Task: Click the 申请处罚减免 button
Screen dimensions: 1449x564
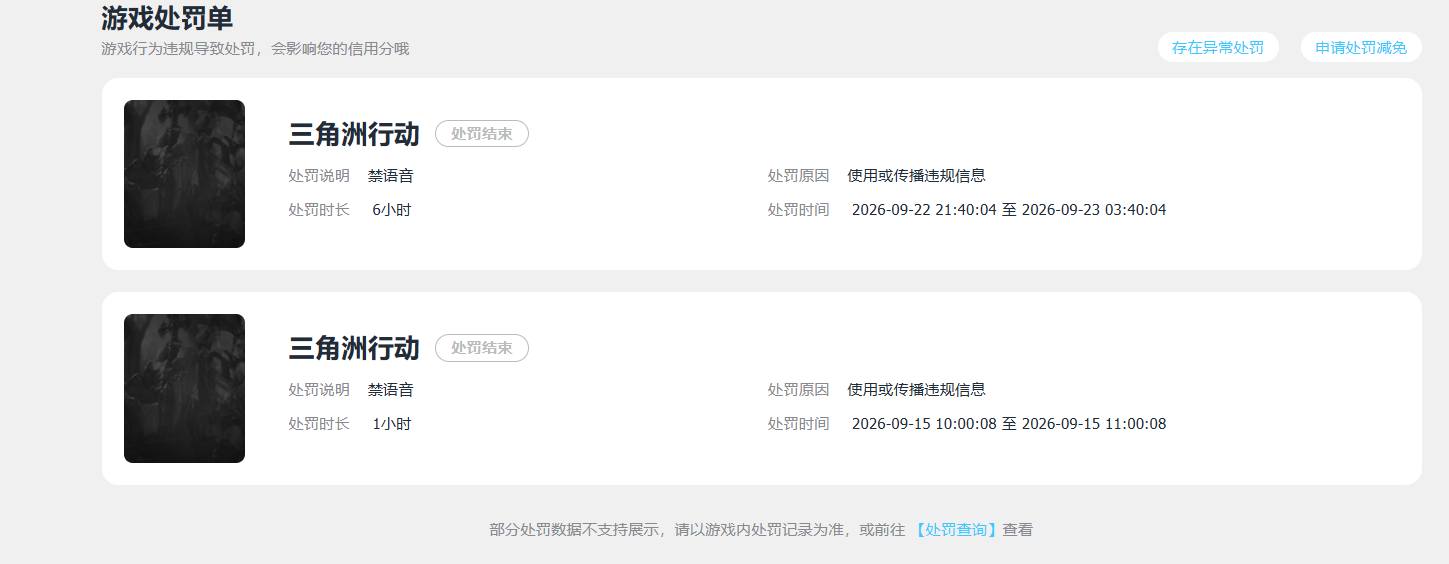Action: point(1360,47)
